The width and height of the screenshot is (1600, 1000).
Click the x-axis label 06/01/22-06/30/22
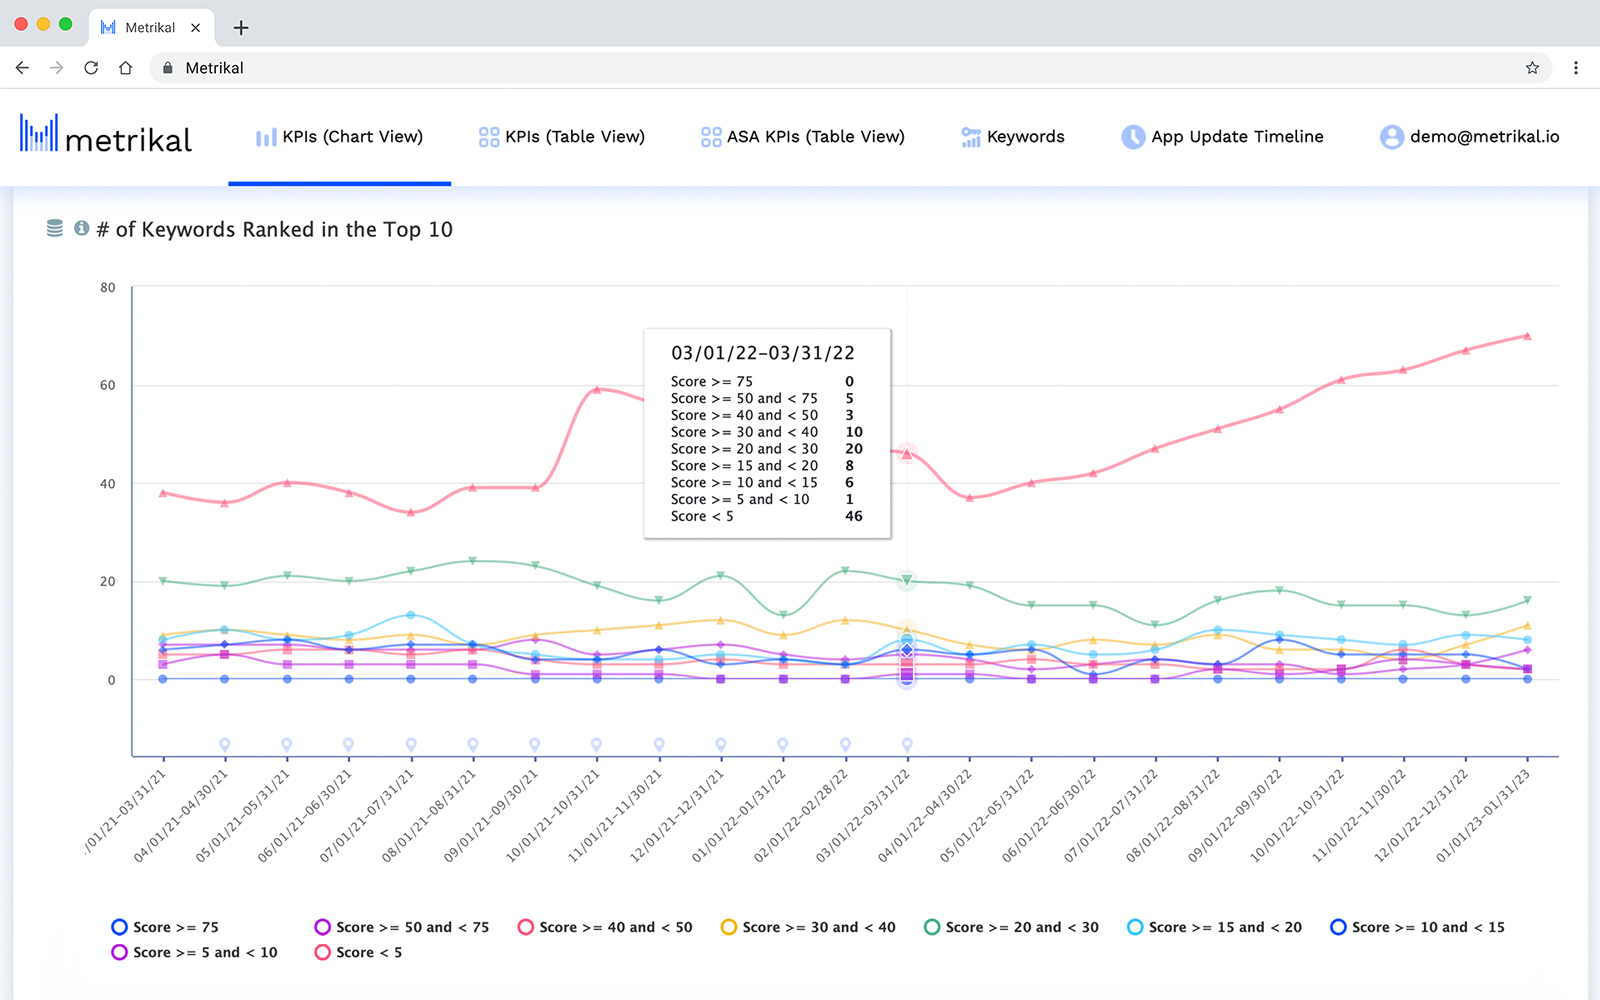pos(1051,816)
